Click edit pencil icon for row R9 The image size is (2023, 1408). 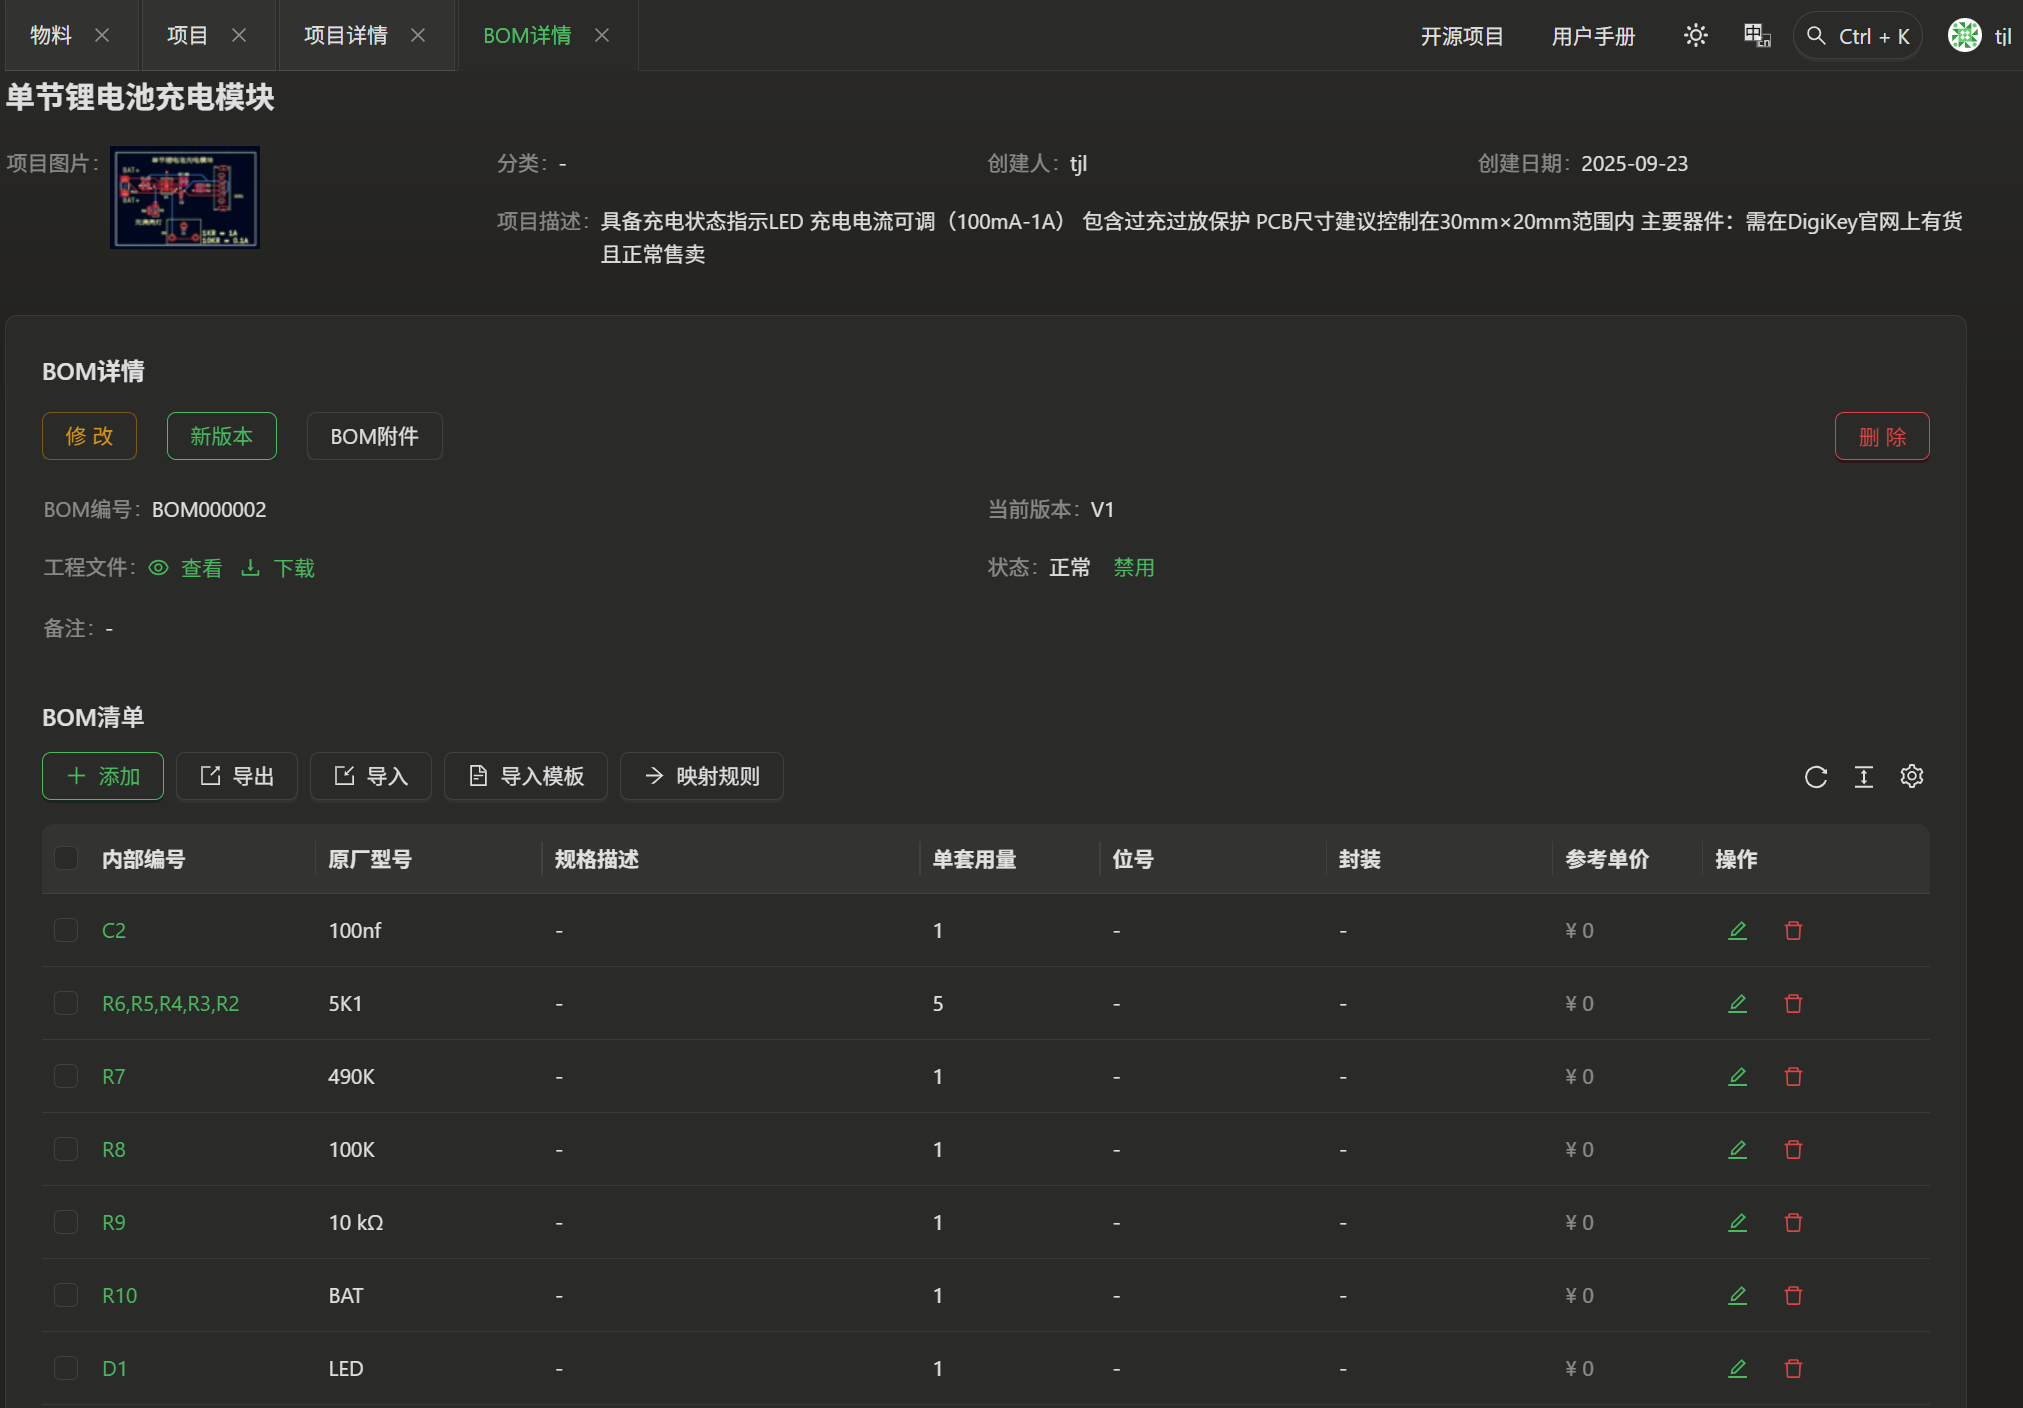tap(1738, 1223)
